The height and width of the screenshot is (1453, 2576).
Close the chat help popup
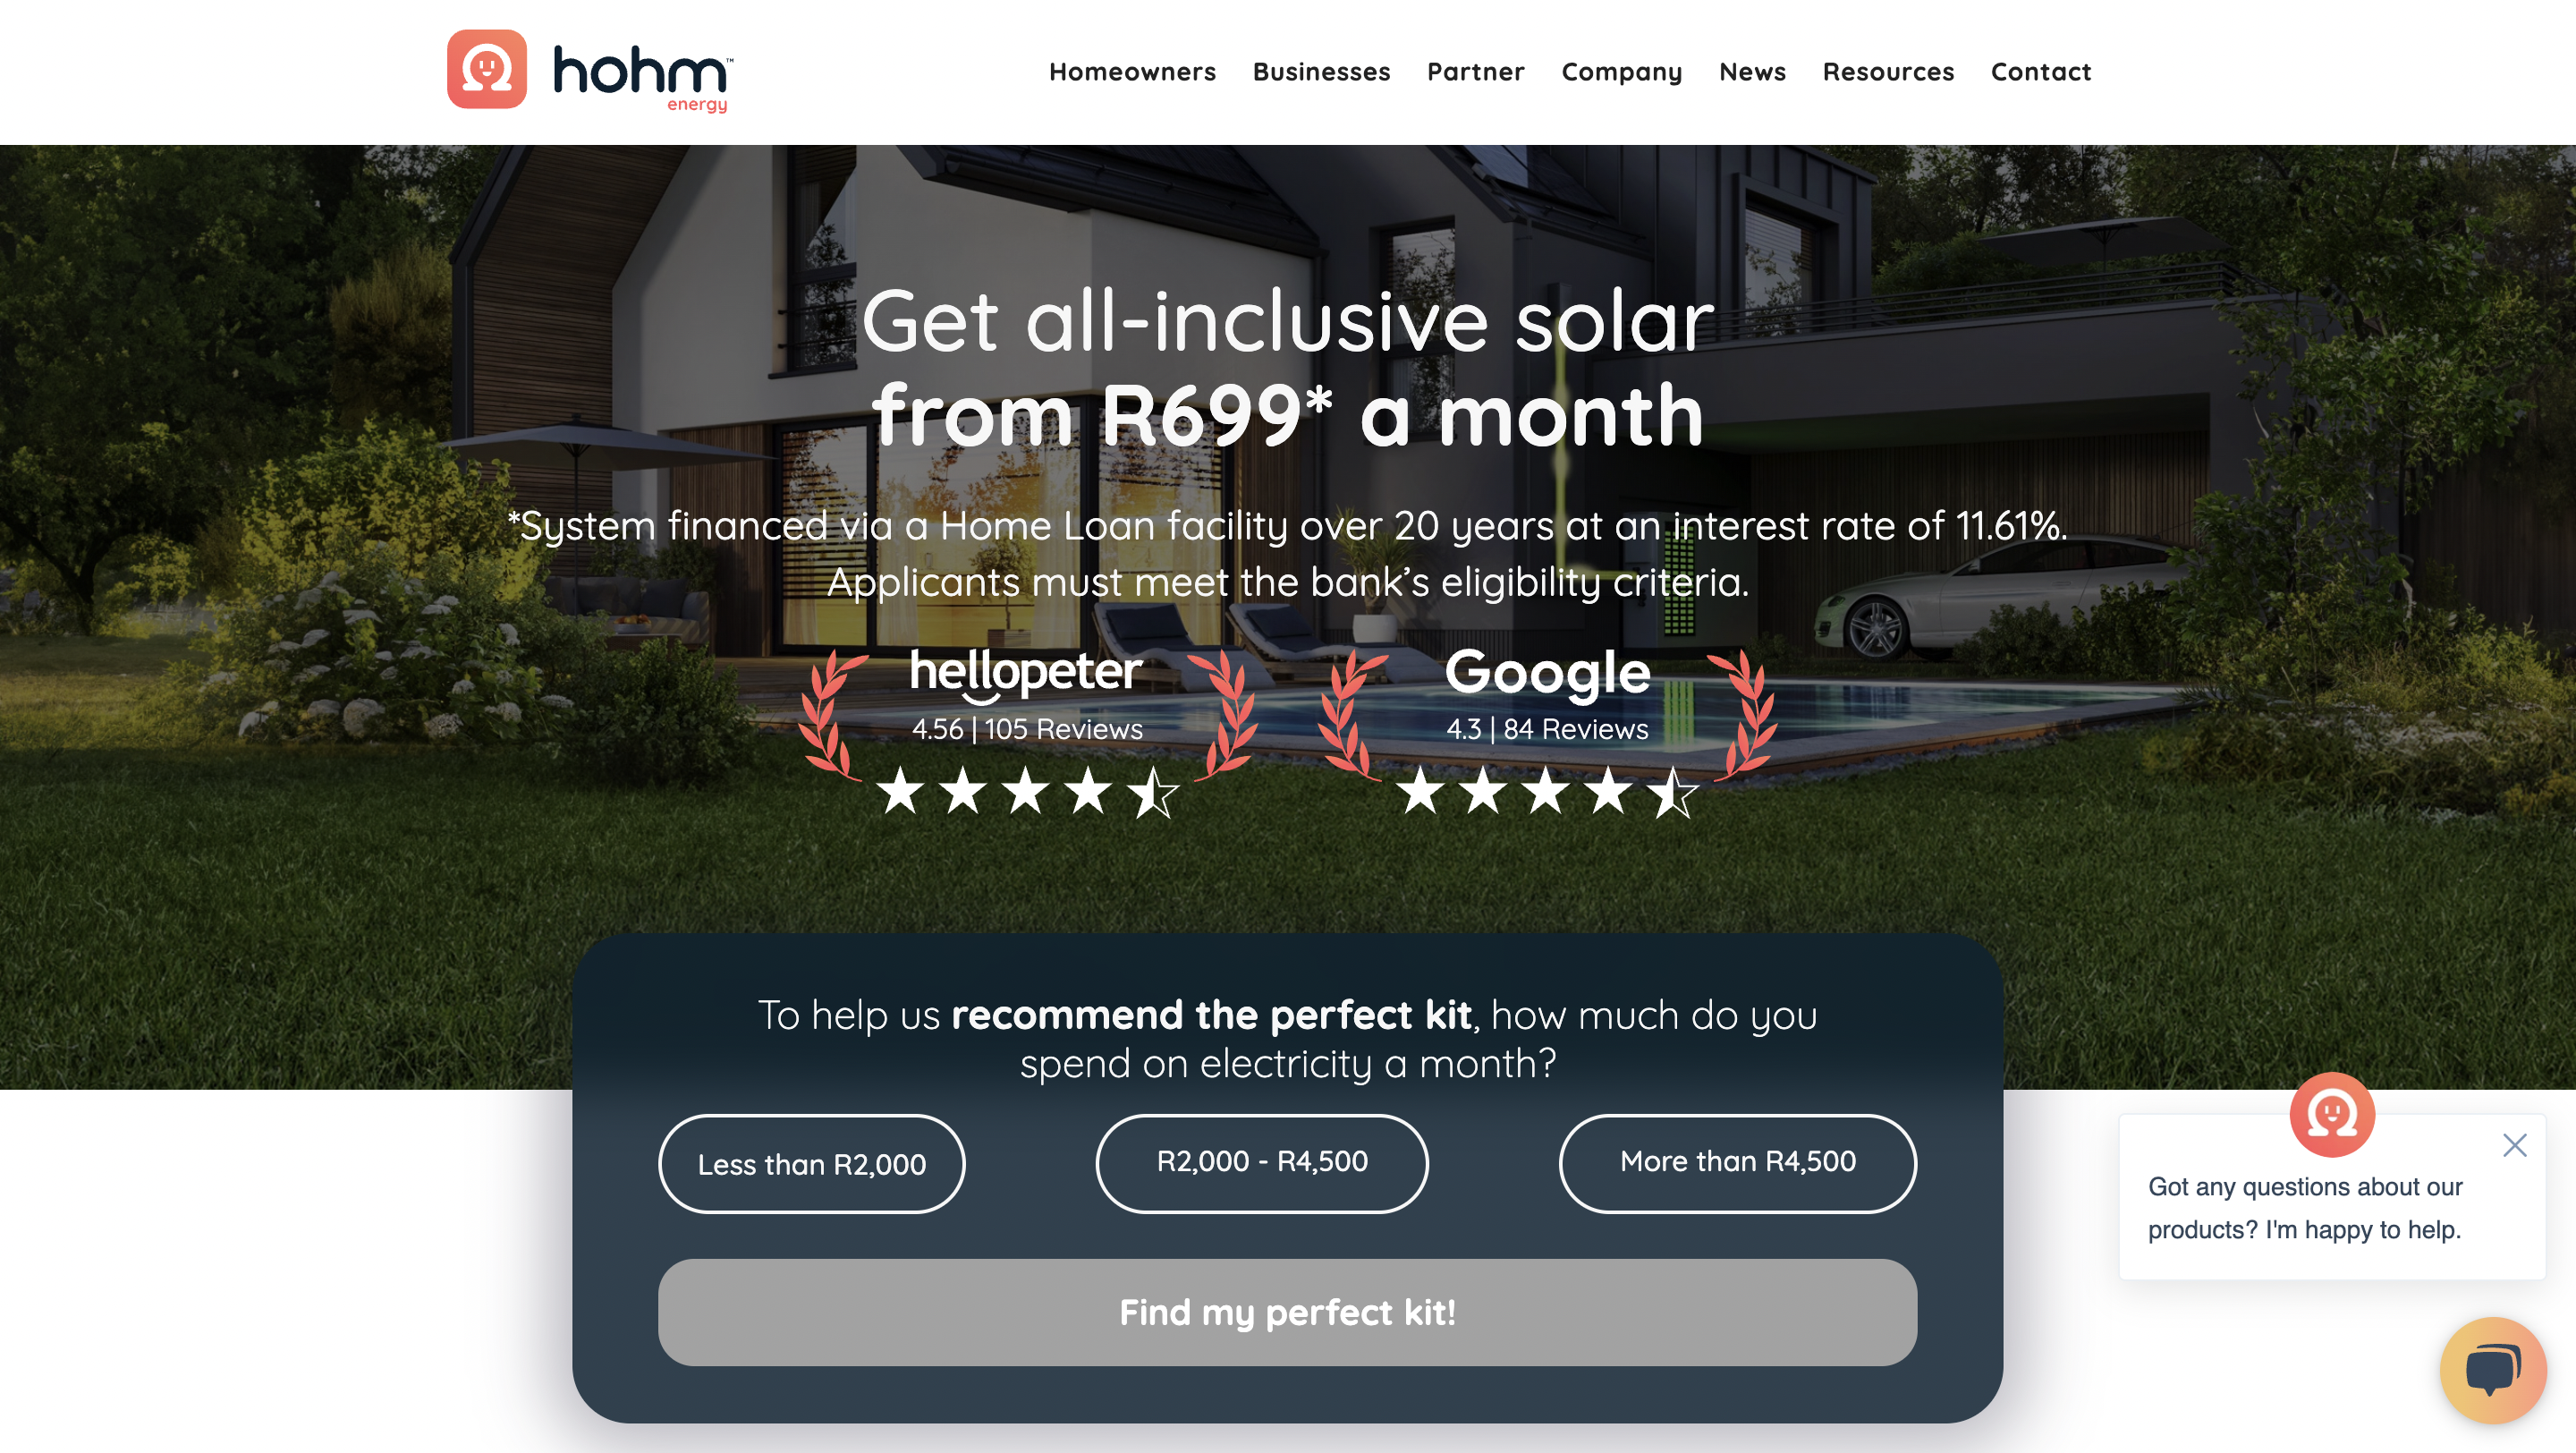(x=2514, y=1145)
